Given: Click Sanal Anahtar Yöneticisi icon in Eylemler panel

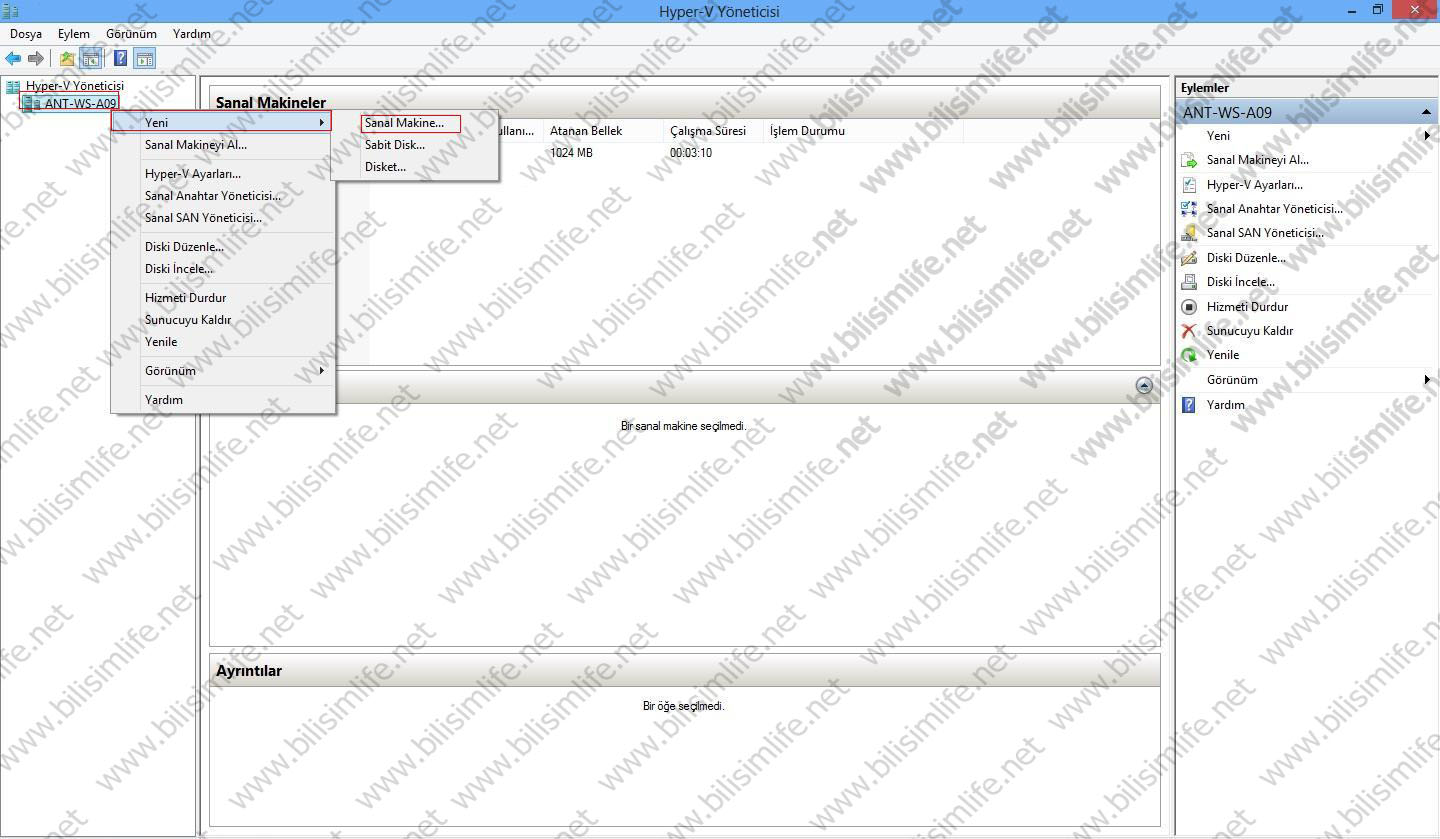Looking at the screenshot, I should point(1189,209).
